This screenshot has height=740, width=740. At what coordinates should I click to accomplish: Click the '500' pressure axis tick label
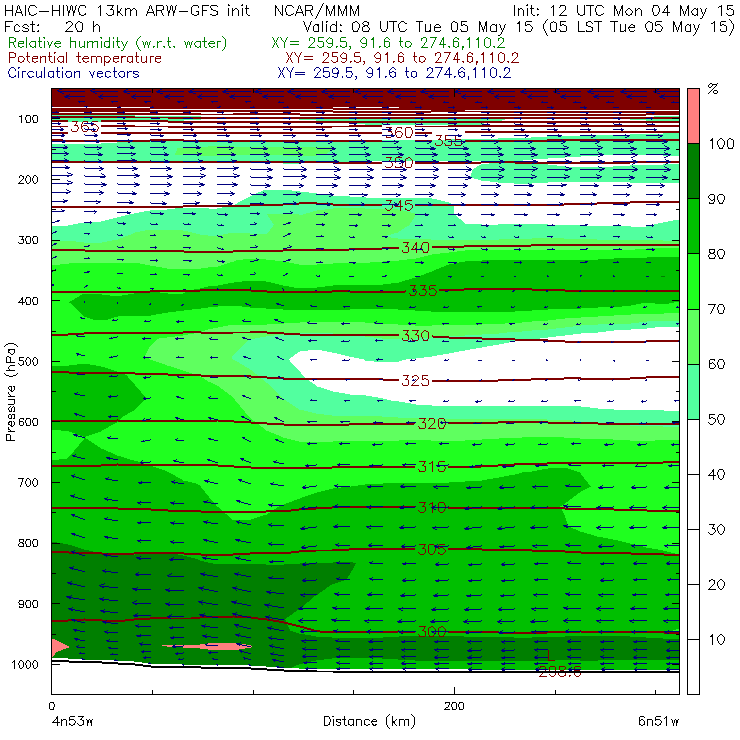point(28,362)
